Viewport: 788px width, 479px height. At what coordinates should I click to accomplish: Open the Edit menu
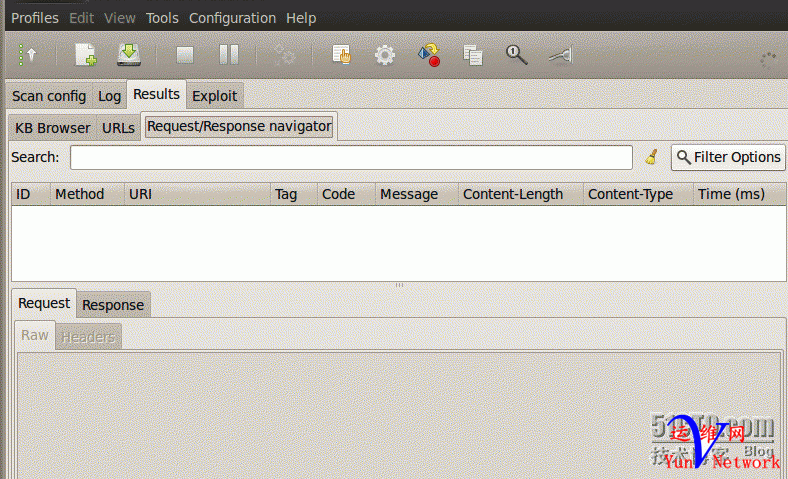click(81, 18)
